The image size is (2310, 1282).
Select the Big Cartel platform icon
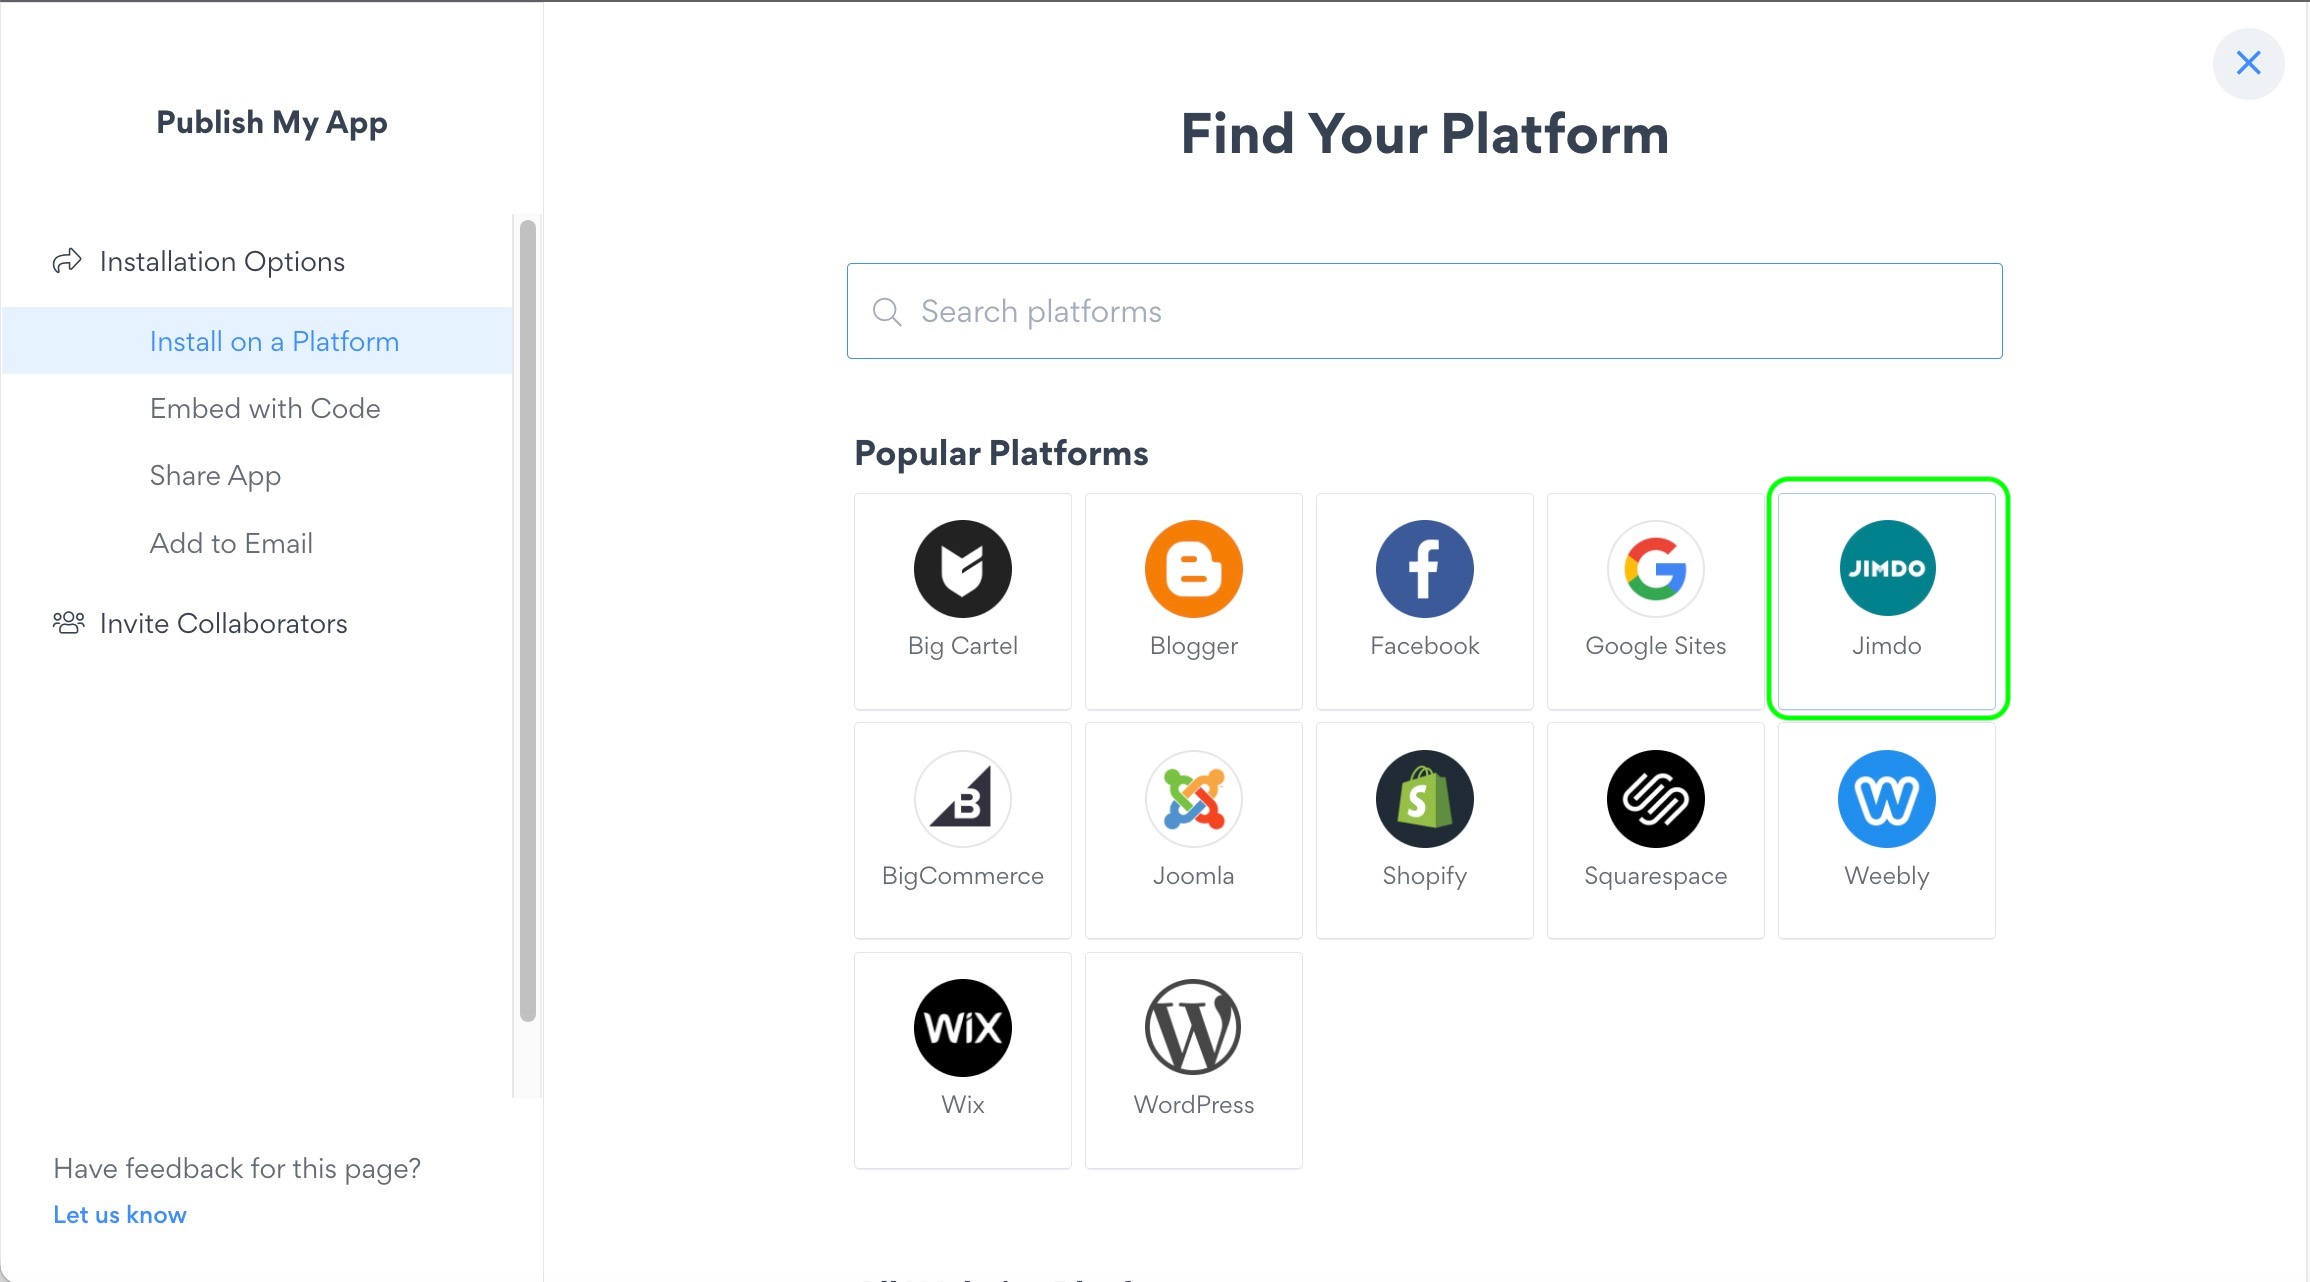(962, 569)
